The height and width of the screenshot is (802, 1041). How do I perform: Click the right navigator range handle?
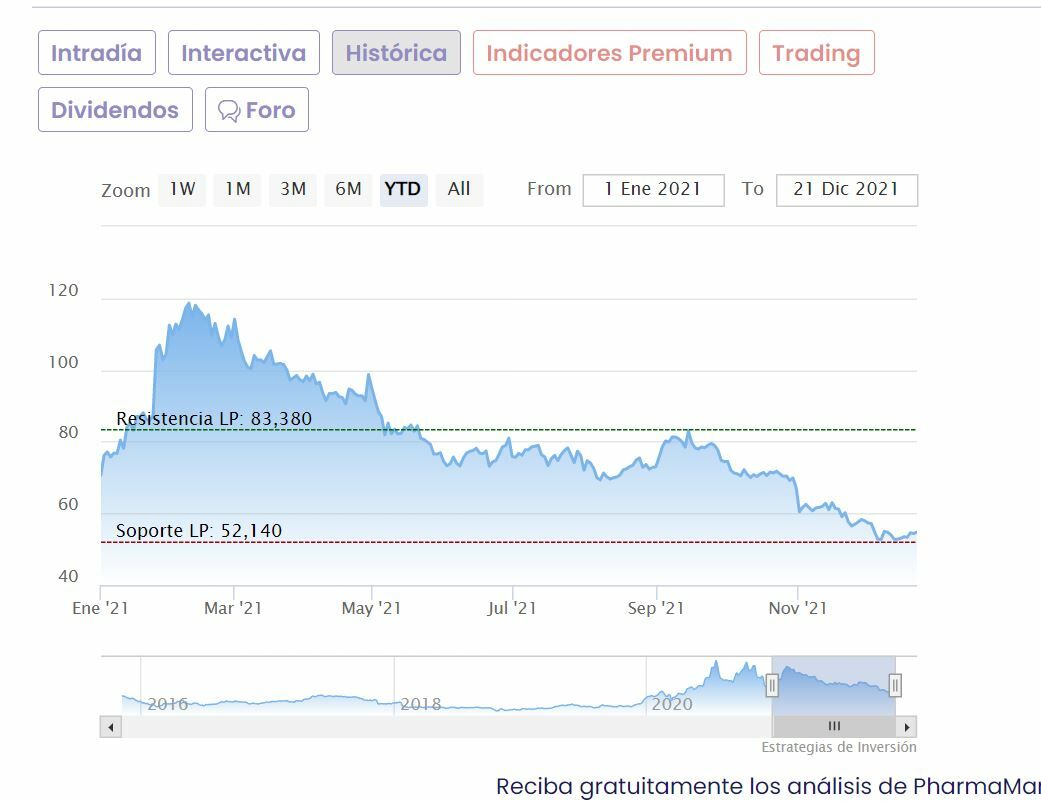pyautogui.click(x=895, y=685)
